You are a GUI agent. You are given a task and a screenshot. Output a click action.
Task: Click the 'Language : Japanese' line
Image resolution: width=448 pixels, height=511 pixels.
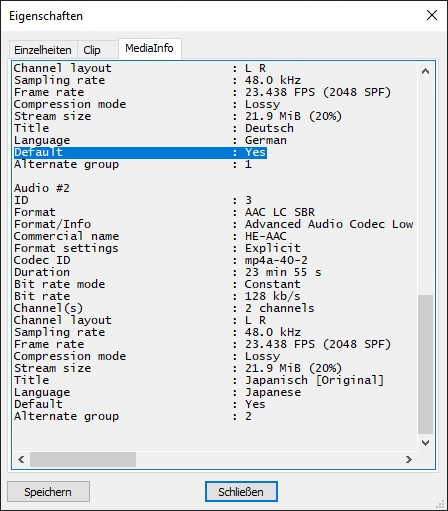[x=157, y=392]
